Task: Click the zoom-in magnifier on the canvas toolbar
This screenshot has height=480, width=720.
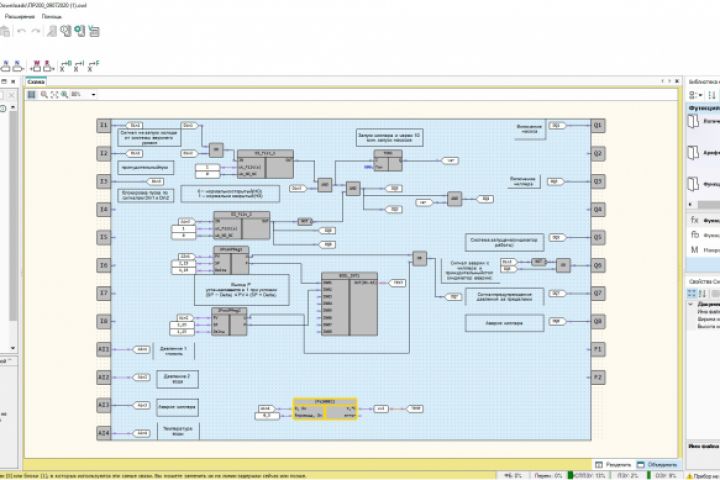Action: point(44,95)
